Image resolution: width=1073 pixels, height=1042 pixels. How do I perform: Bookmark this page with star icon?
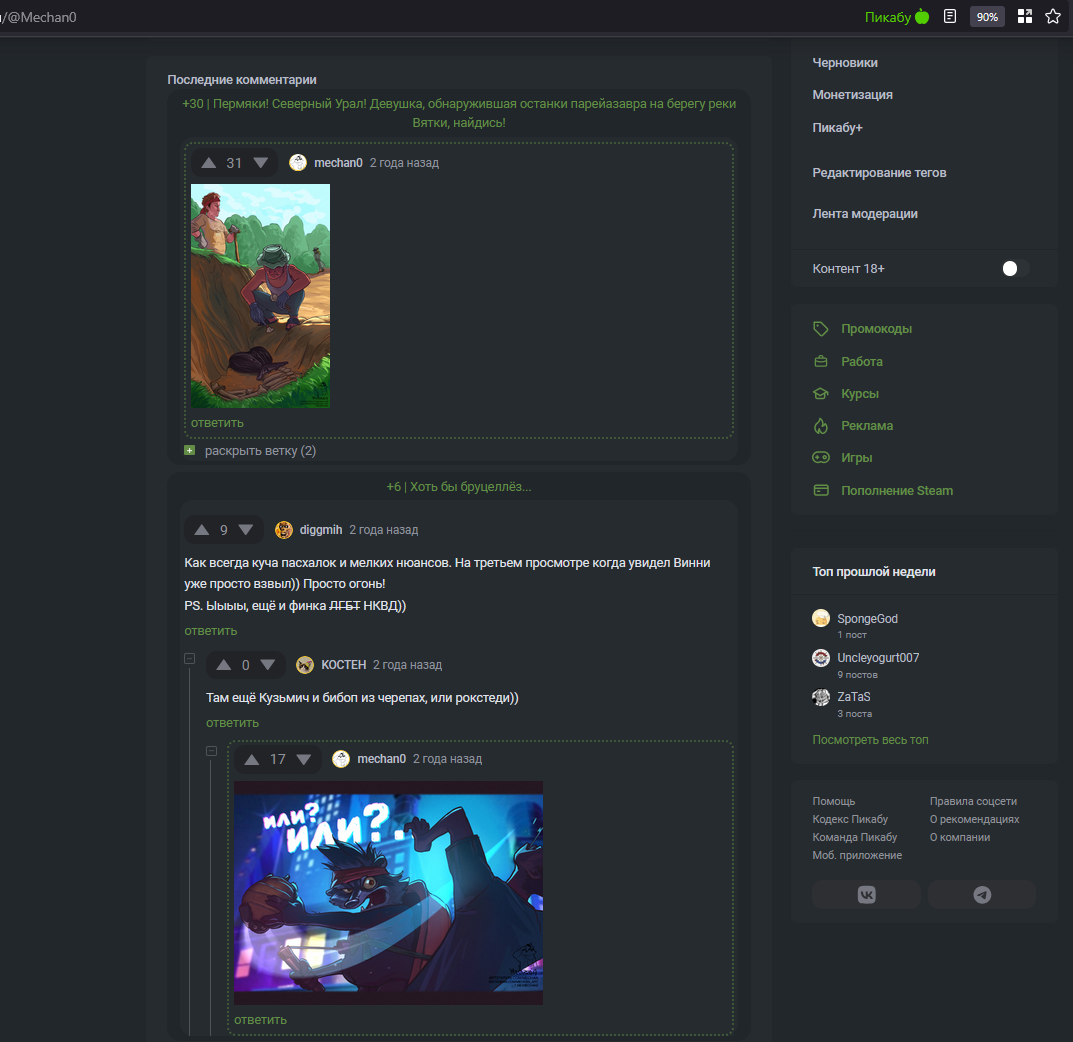1052,16
